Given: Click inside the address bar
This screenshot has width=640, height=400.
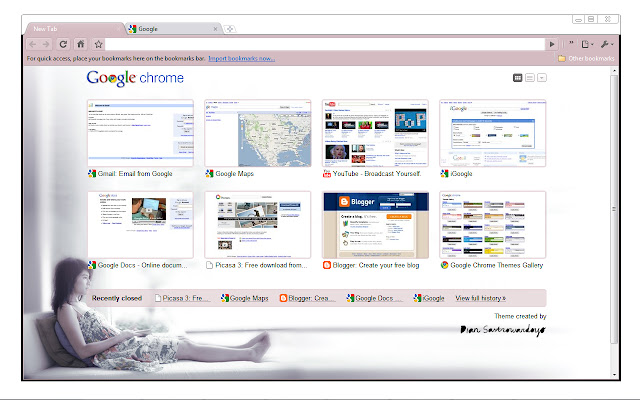Looking at the screenshot, I should click(x=325, y=44).
